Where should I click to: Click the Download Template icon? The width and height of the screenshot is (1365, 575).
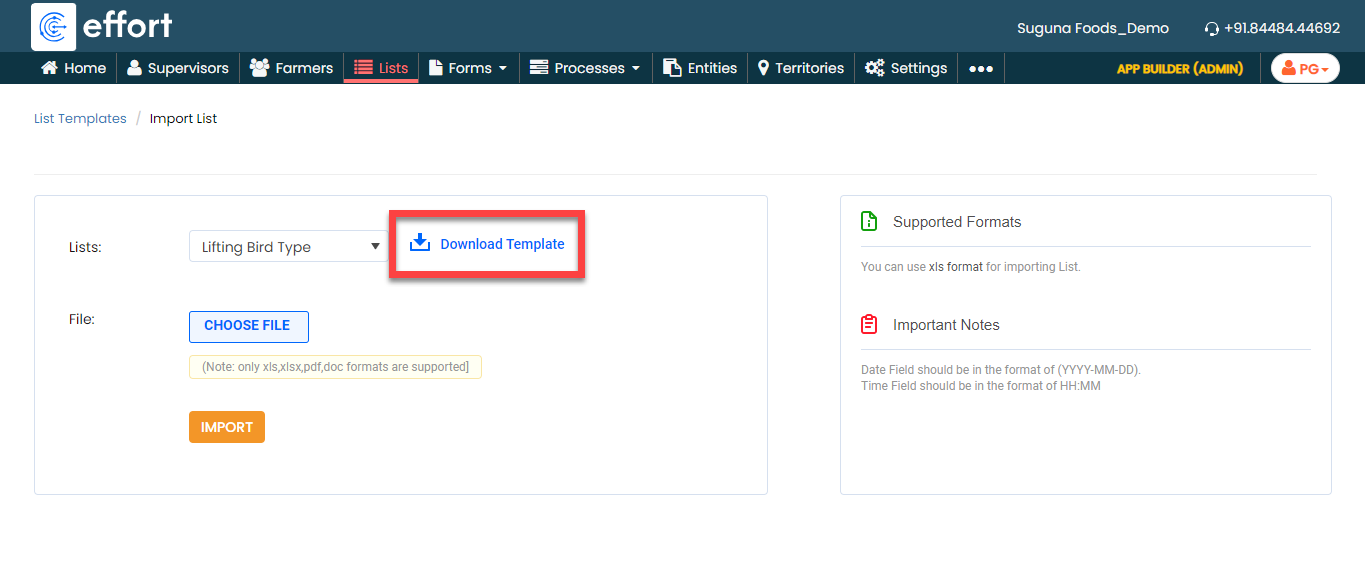click(420, 243)
